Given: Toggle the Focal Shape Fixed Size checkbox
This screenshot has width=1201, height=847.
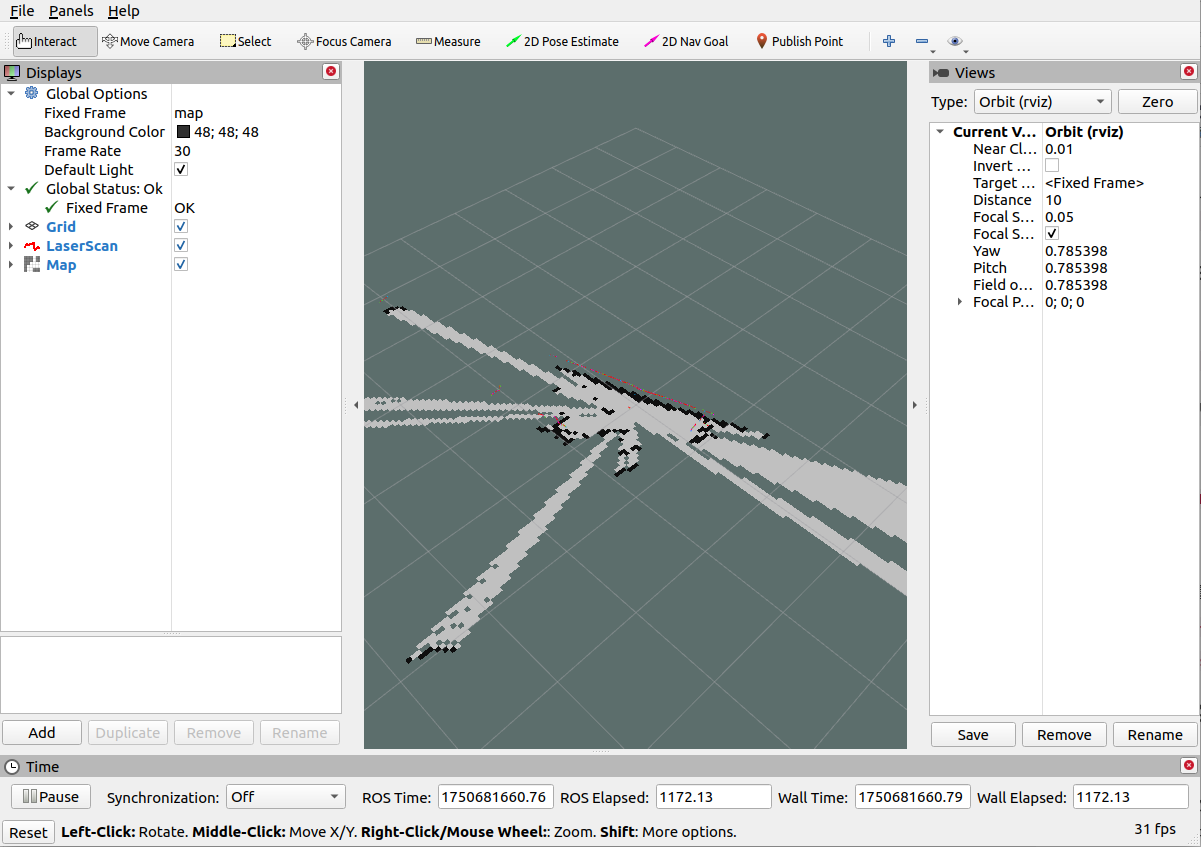Looking at the screenshot, I should point(1052,233).
